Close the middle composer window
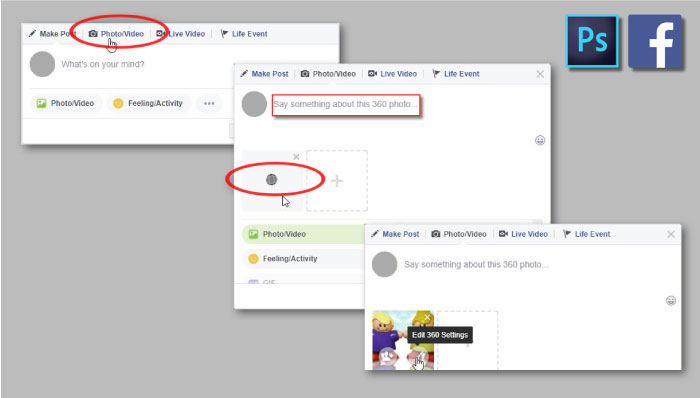Viewport: 700px width, 398px height. [540, 74]
